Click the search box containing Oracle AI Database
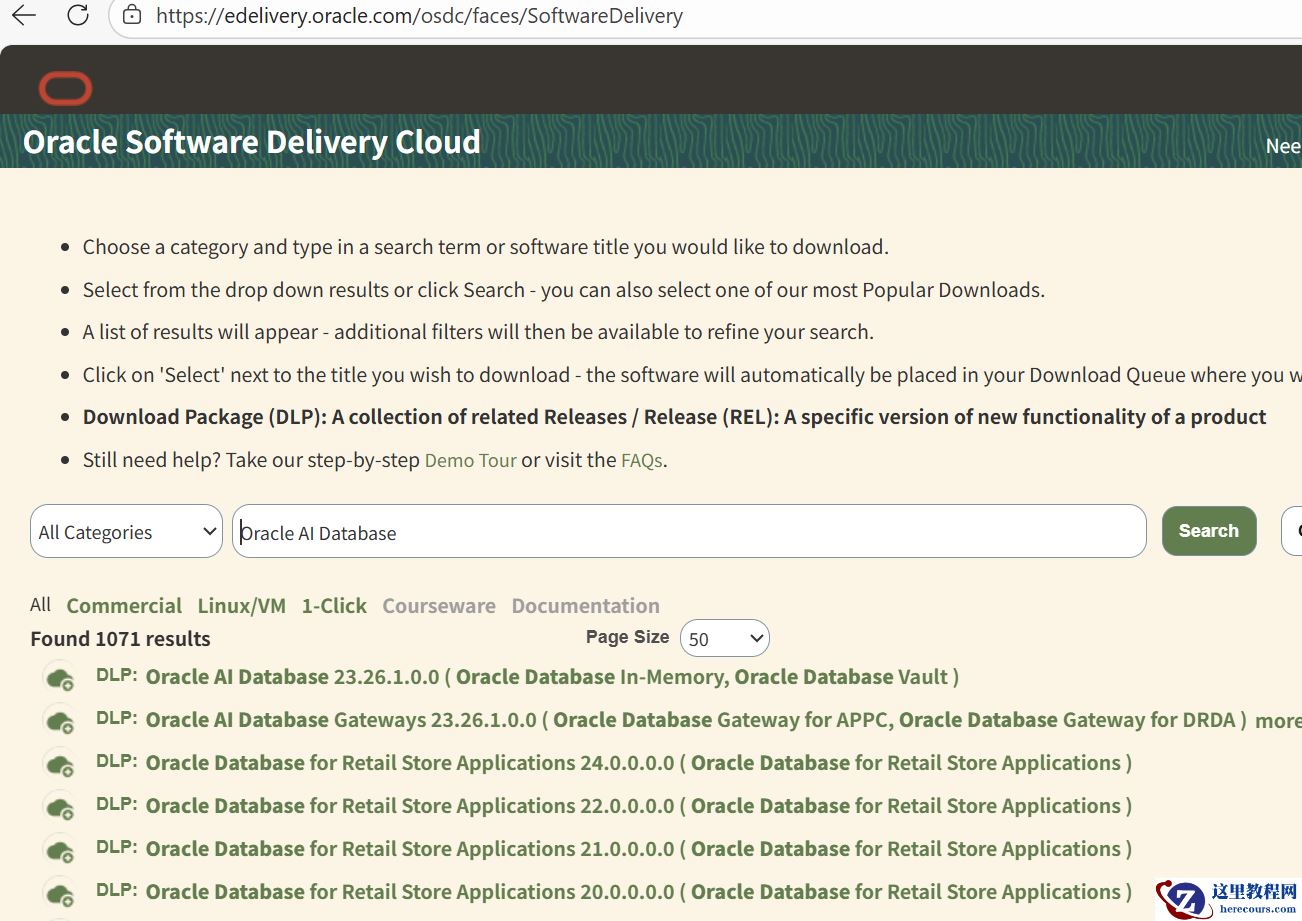 point(689,531)
